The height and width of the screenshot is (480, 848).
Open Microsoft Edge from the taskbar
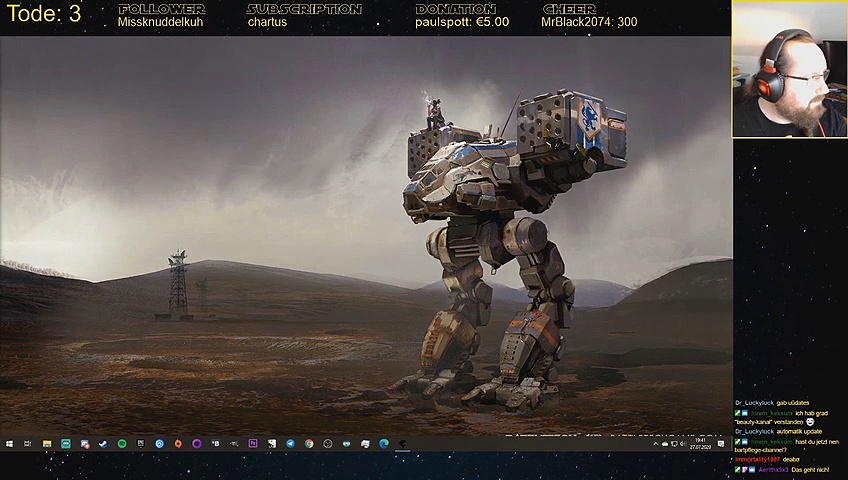pos(384,444)
